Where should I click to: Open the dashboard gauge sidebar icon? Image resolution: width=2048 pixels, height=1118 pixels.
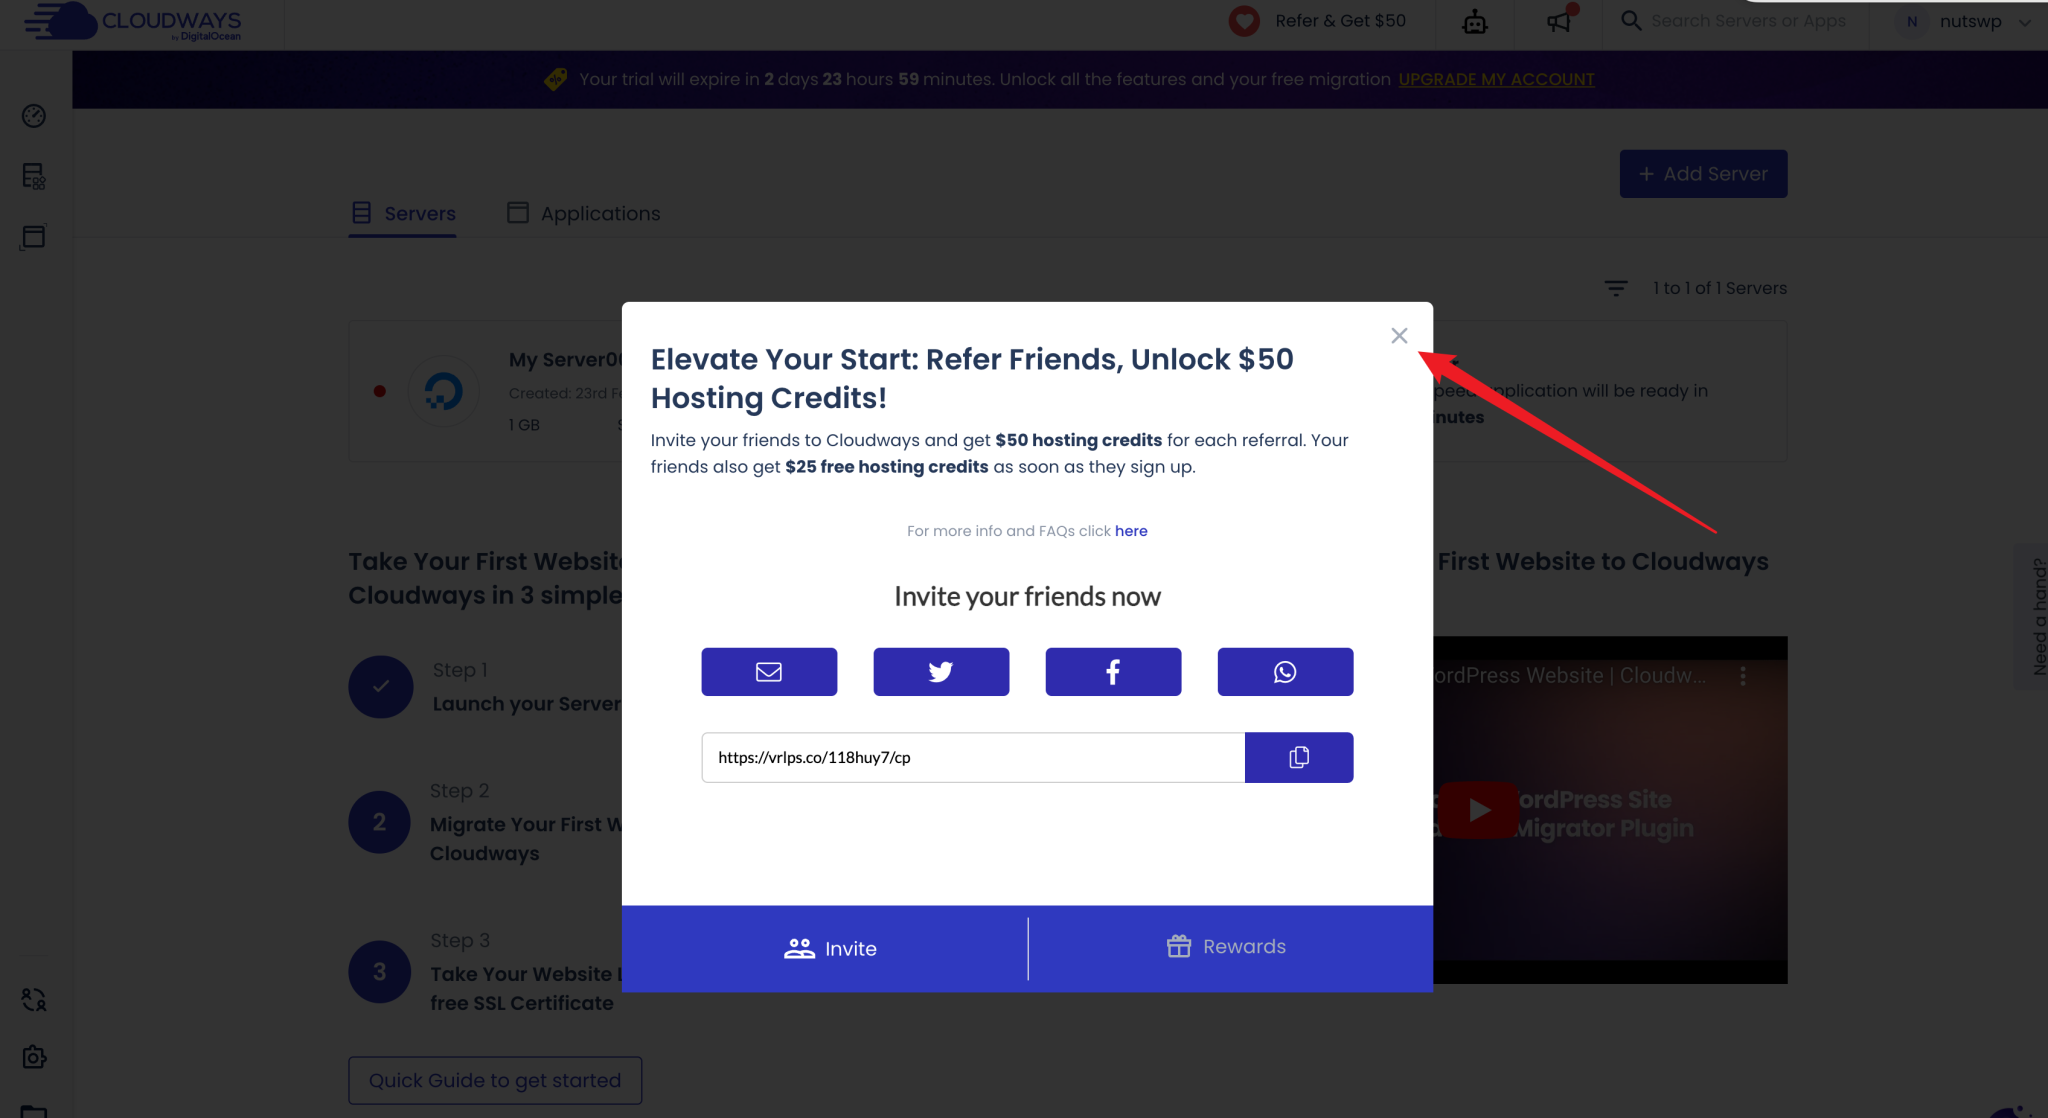34,116
